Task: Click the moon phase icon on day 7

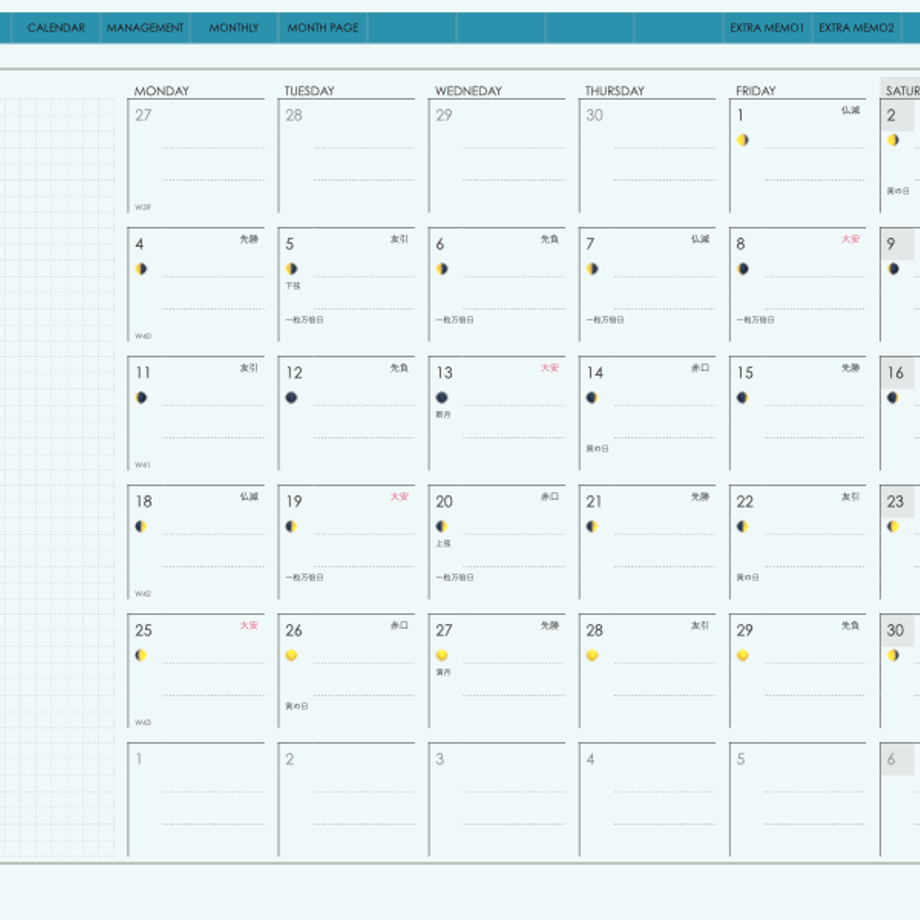Action: (x=593, y=269)
